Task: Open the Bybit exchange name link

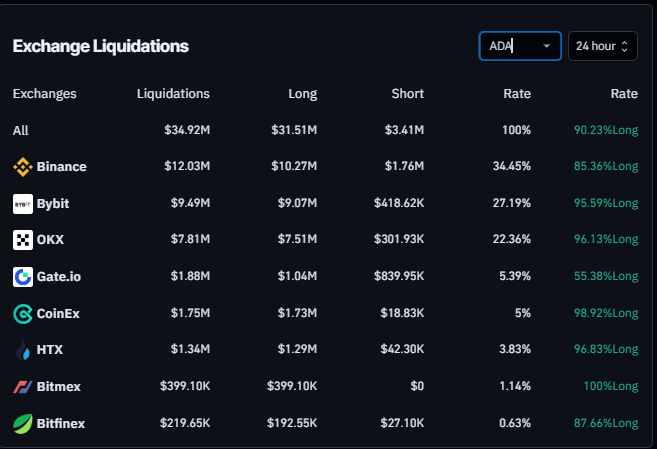Action: click(54, 204)
